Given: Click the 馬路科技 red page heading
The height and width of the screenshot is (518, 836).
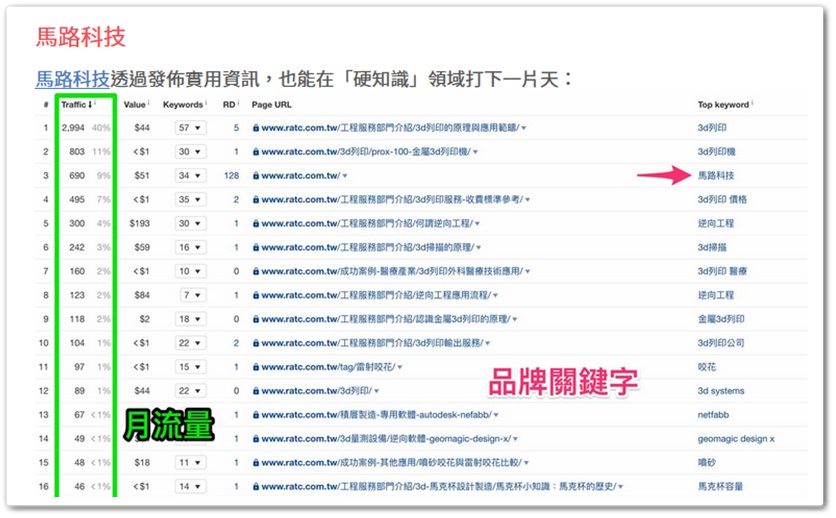Looking at the screenshot, I should [81, 37].
